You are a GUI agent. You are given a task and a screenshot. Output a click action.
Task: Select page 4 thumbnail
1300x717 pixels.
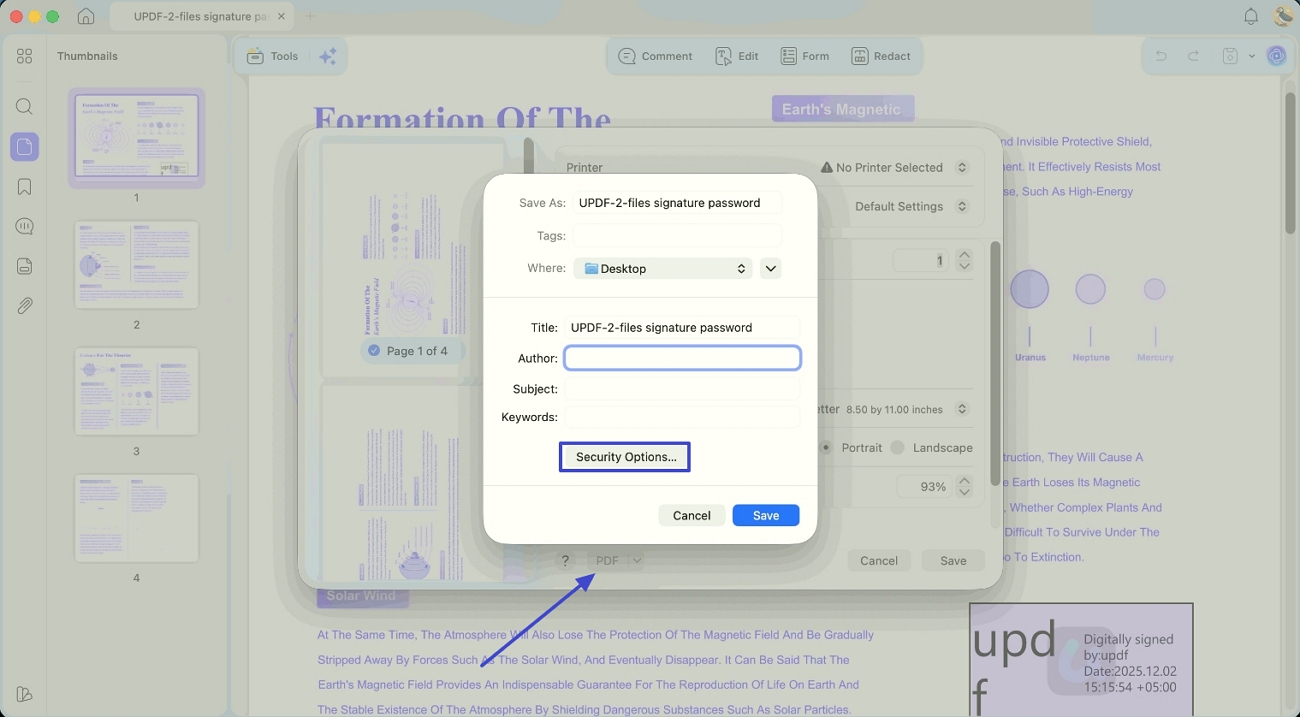pyautogui.click(x=137, y=518)
